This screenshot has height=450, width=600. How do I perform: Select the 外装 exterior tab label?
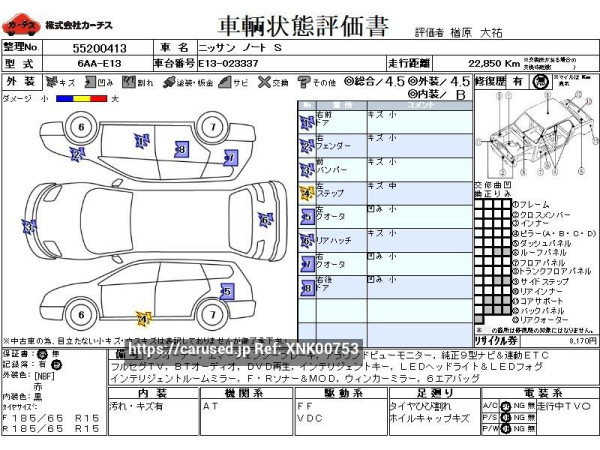coord(21,81)
